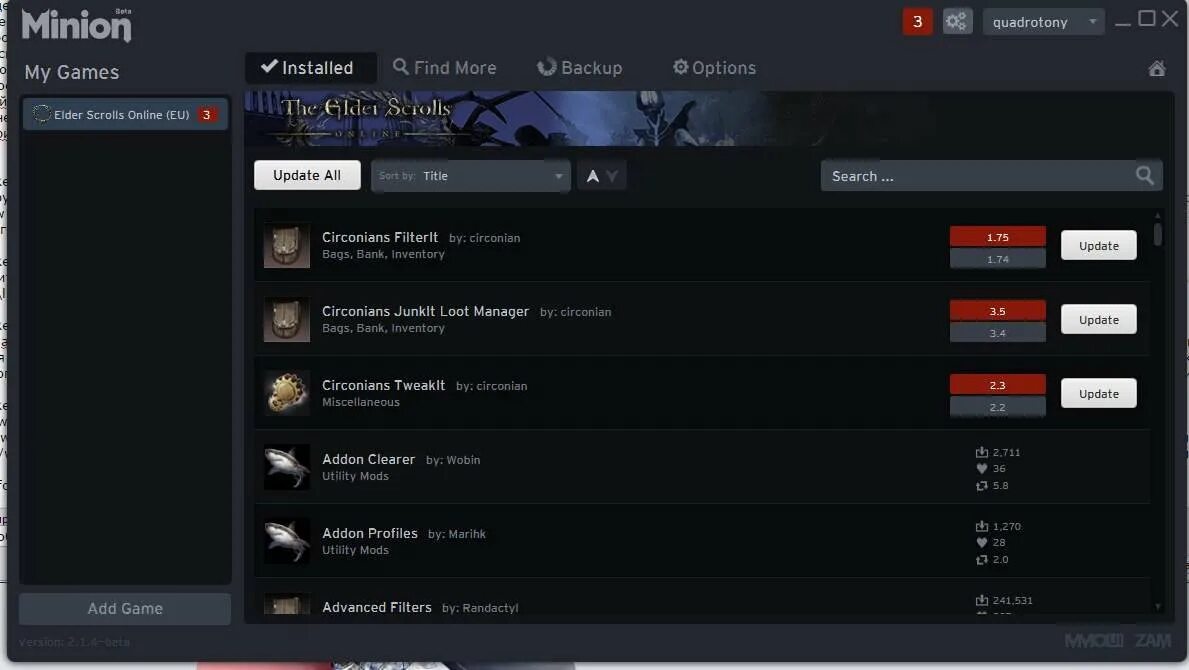1189x670 pixels.
Task: Click the addon list scrollbar thumb
Action: tap(1157, 233)
